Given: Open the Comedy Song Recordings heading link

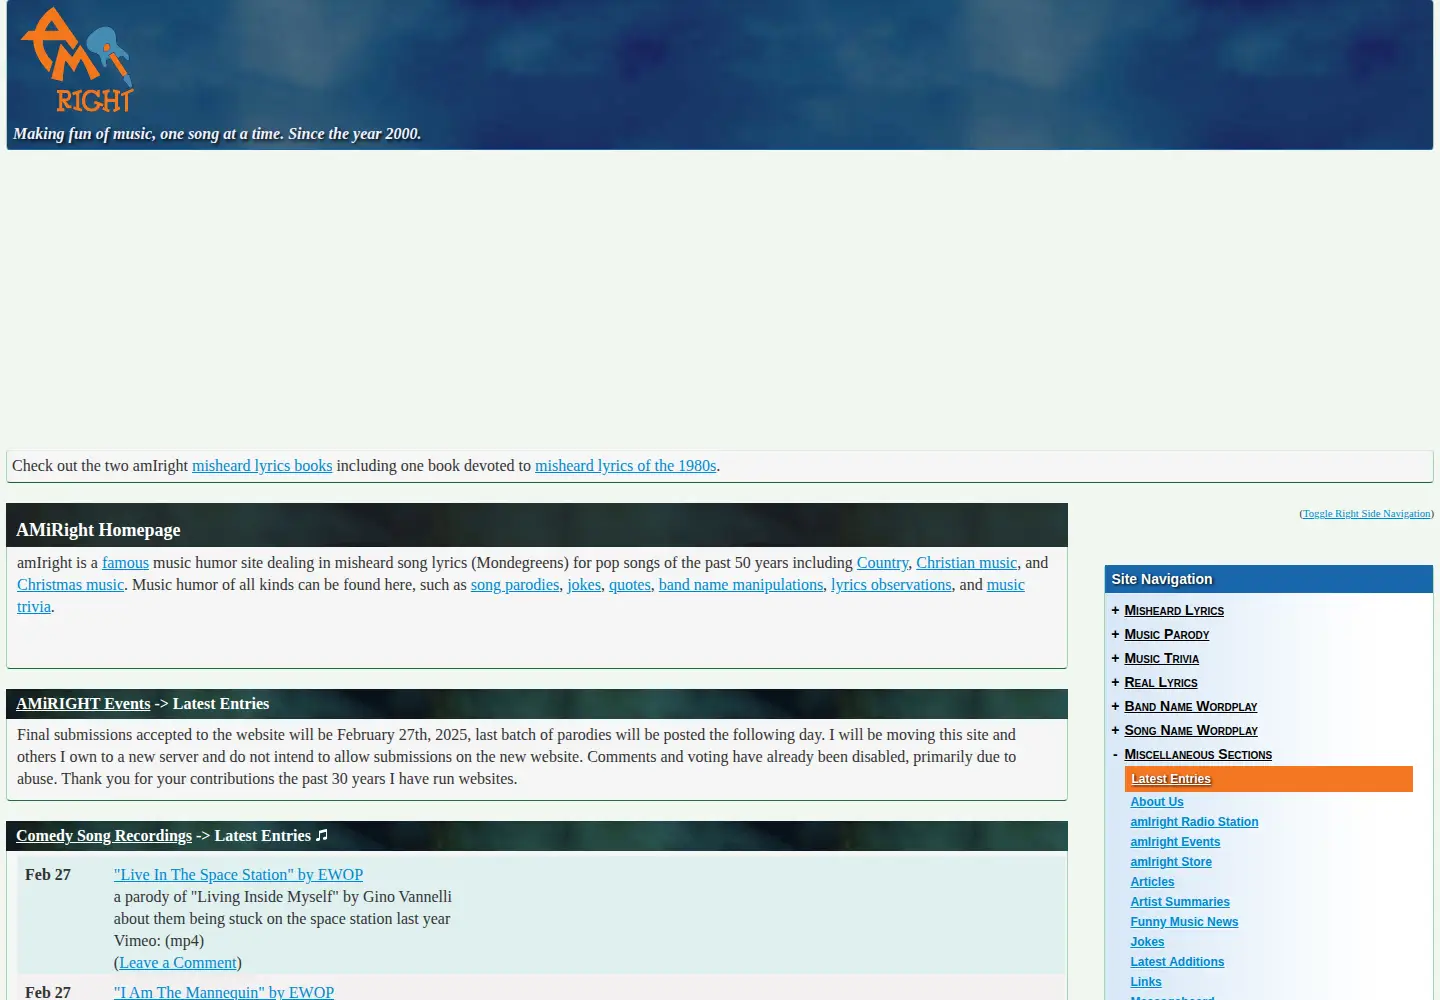Looking at the screenshot, I should [x=104, y=836].
